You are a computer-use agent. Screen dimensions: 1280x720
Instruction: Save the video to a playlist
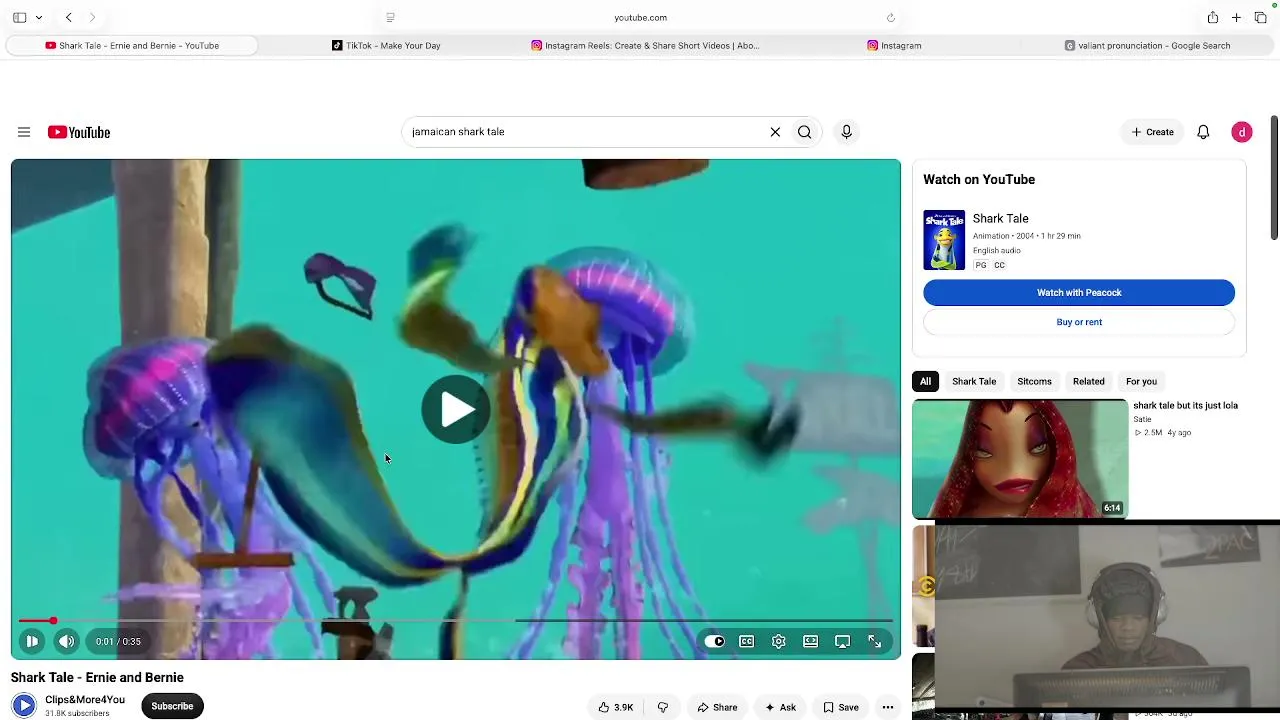(840, 707)
